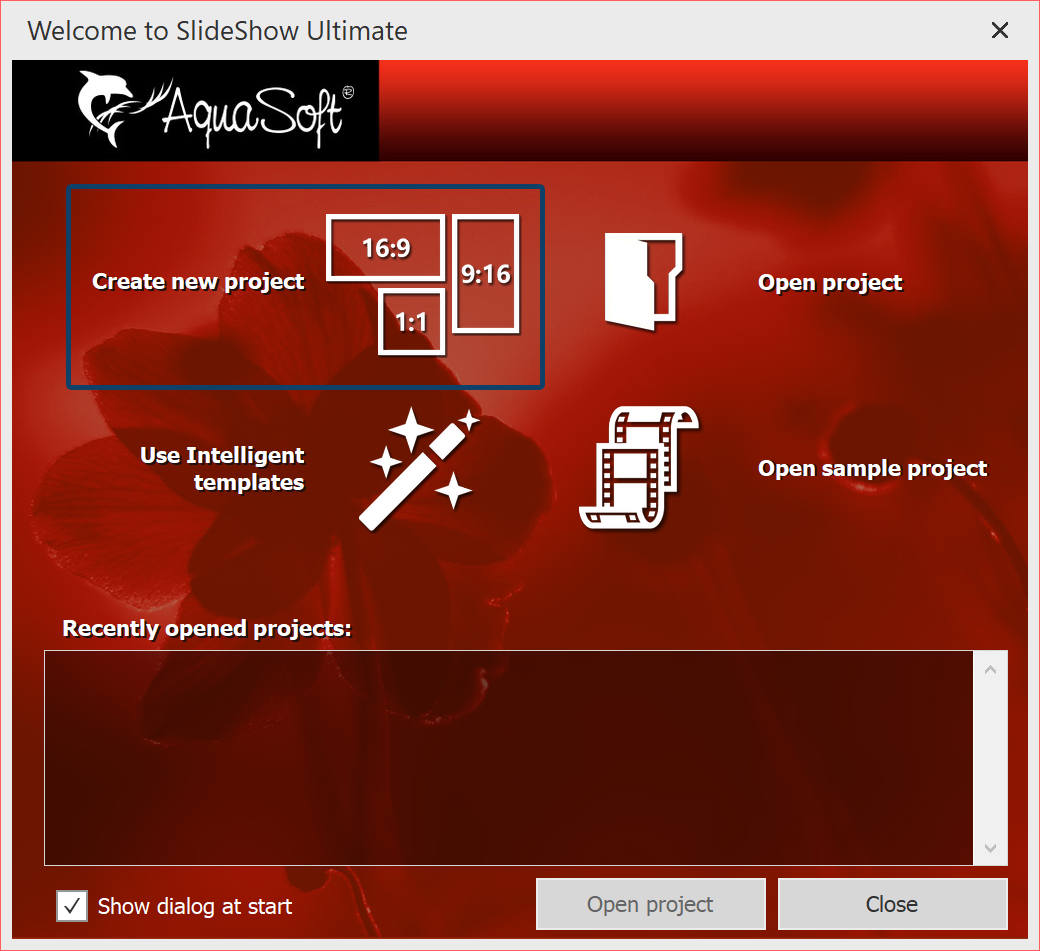Select the 9:16 portrait format icon
1040x951 pixels.
point(485,273)
